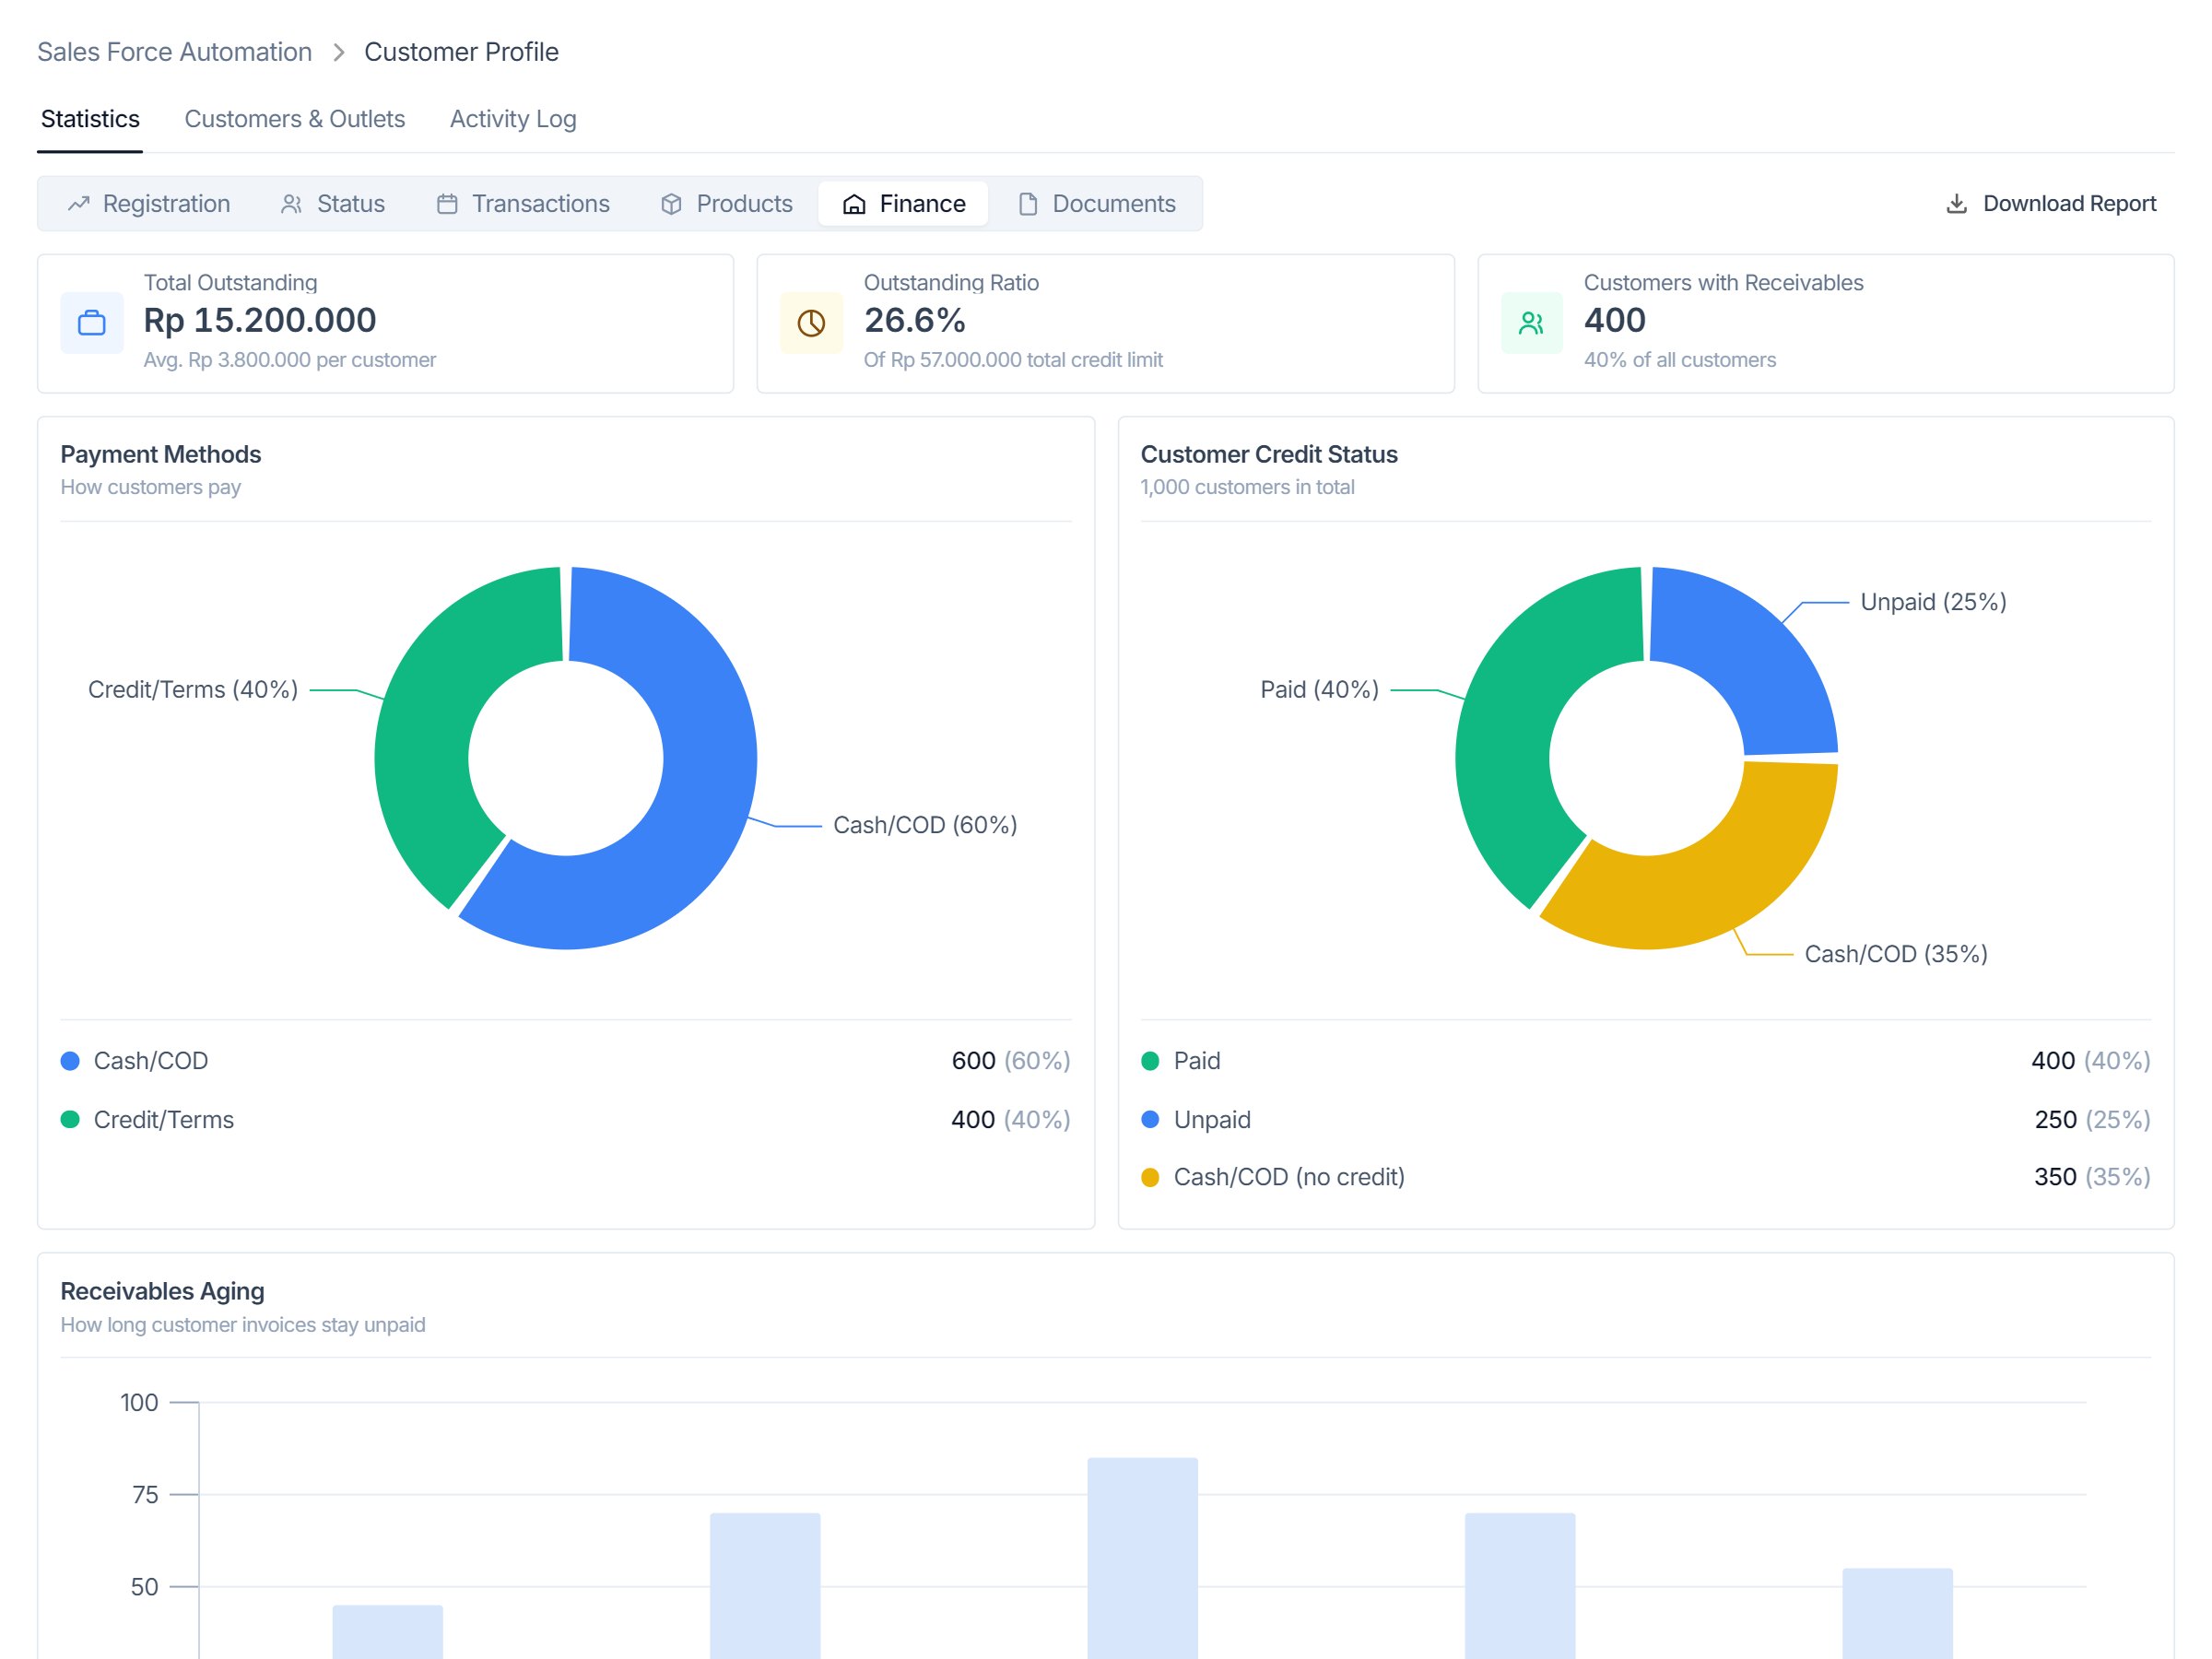The height and width of the screenshot is (1659, 2212).
Task: Select the Registration sub-tab
Action: point(149,204)
